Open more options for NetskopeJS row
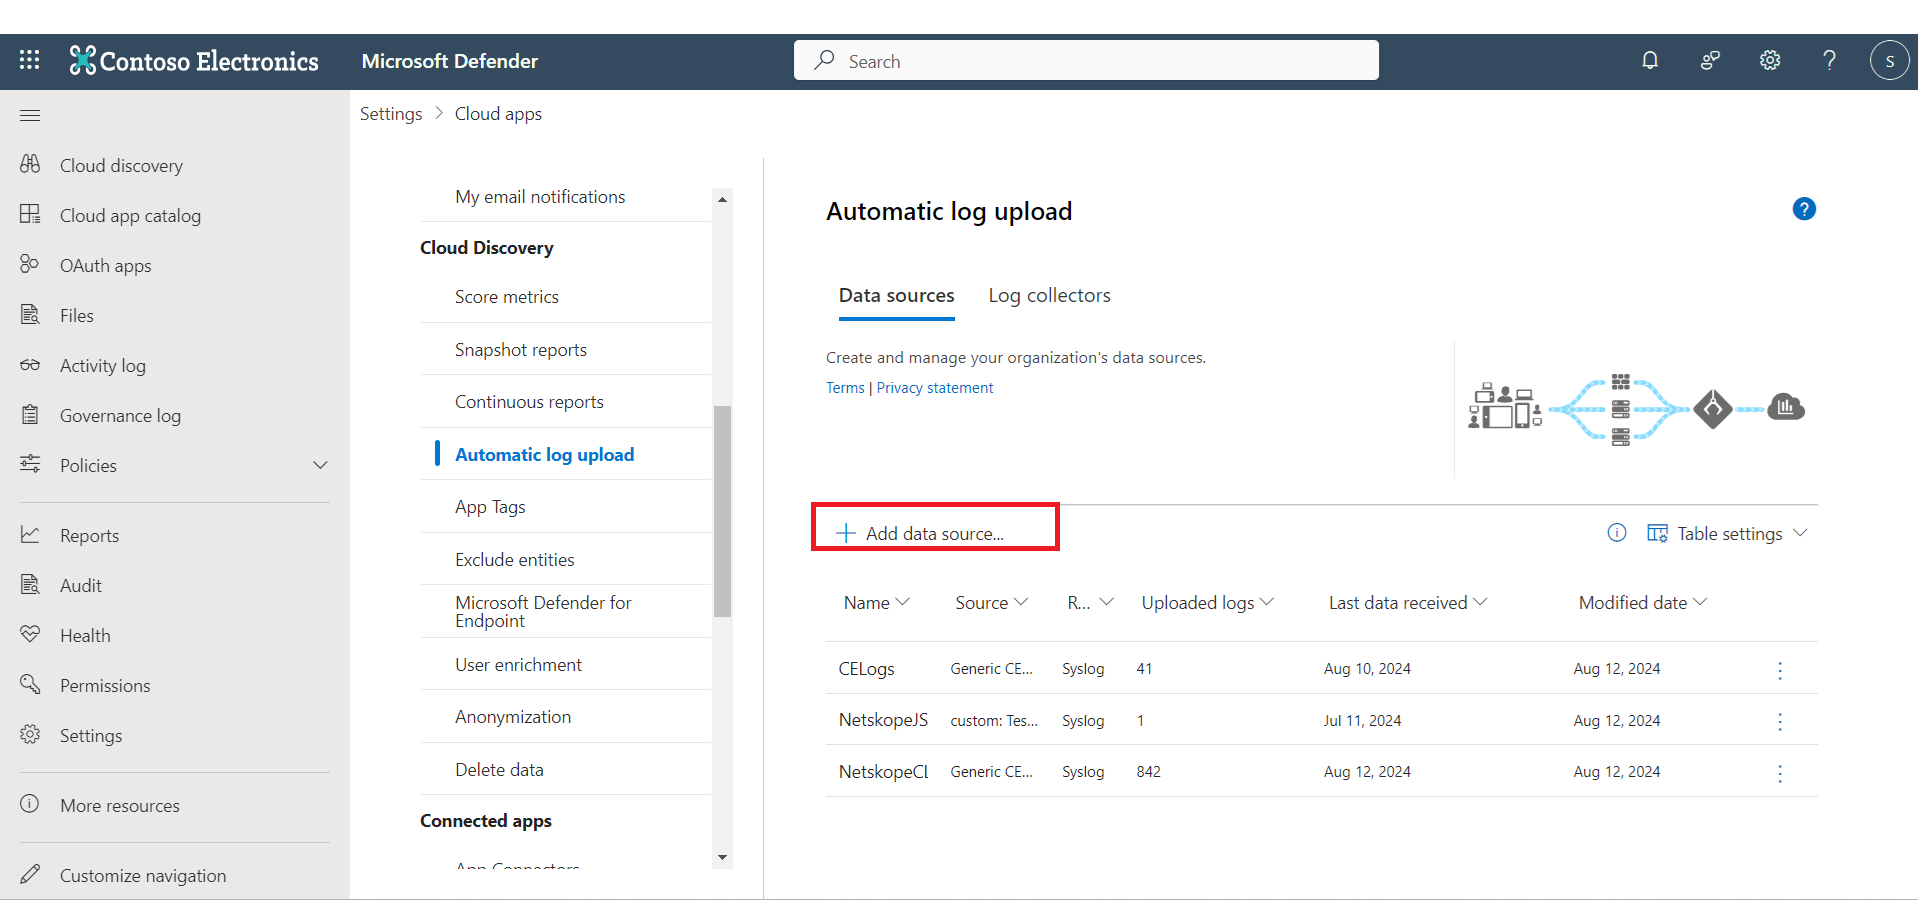This screenshot has width=1918, height=920. click(1780, 722)
